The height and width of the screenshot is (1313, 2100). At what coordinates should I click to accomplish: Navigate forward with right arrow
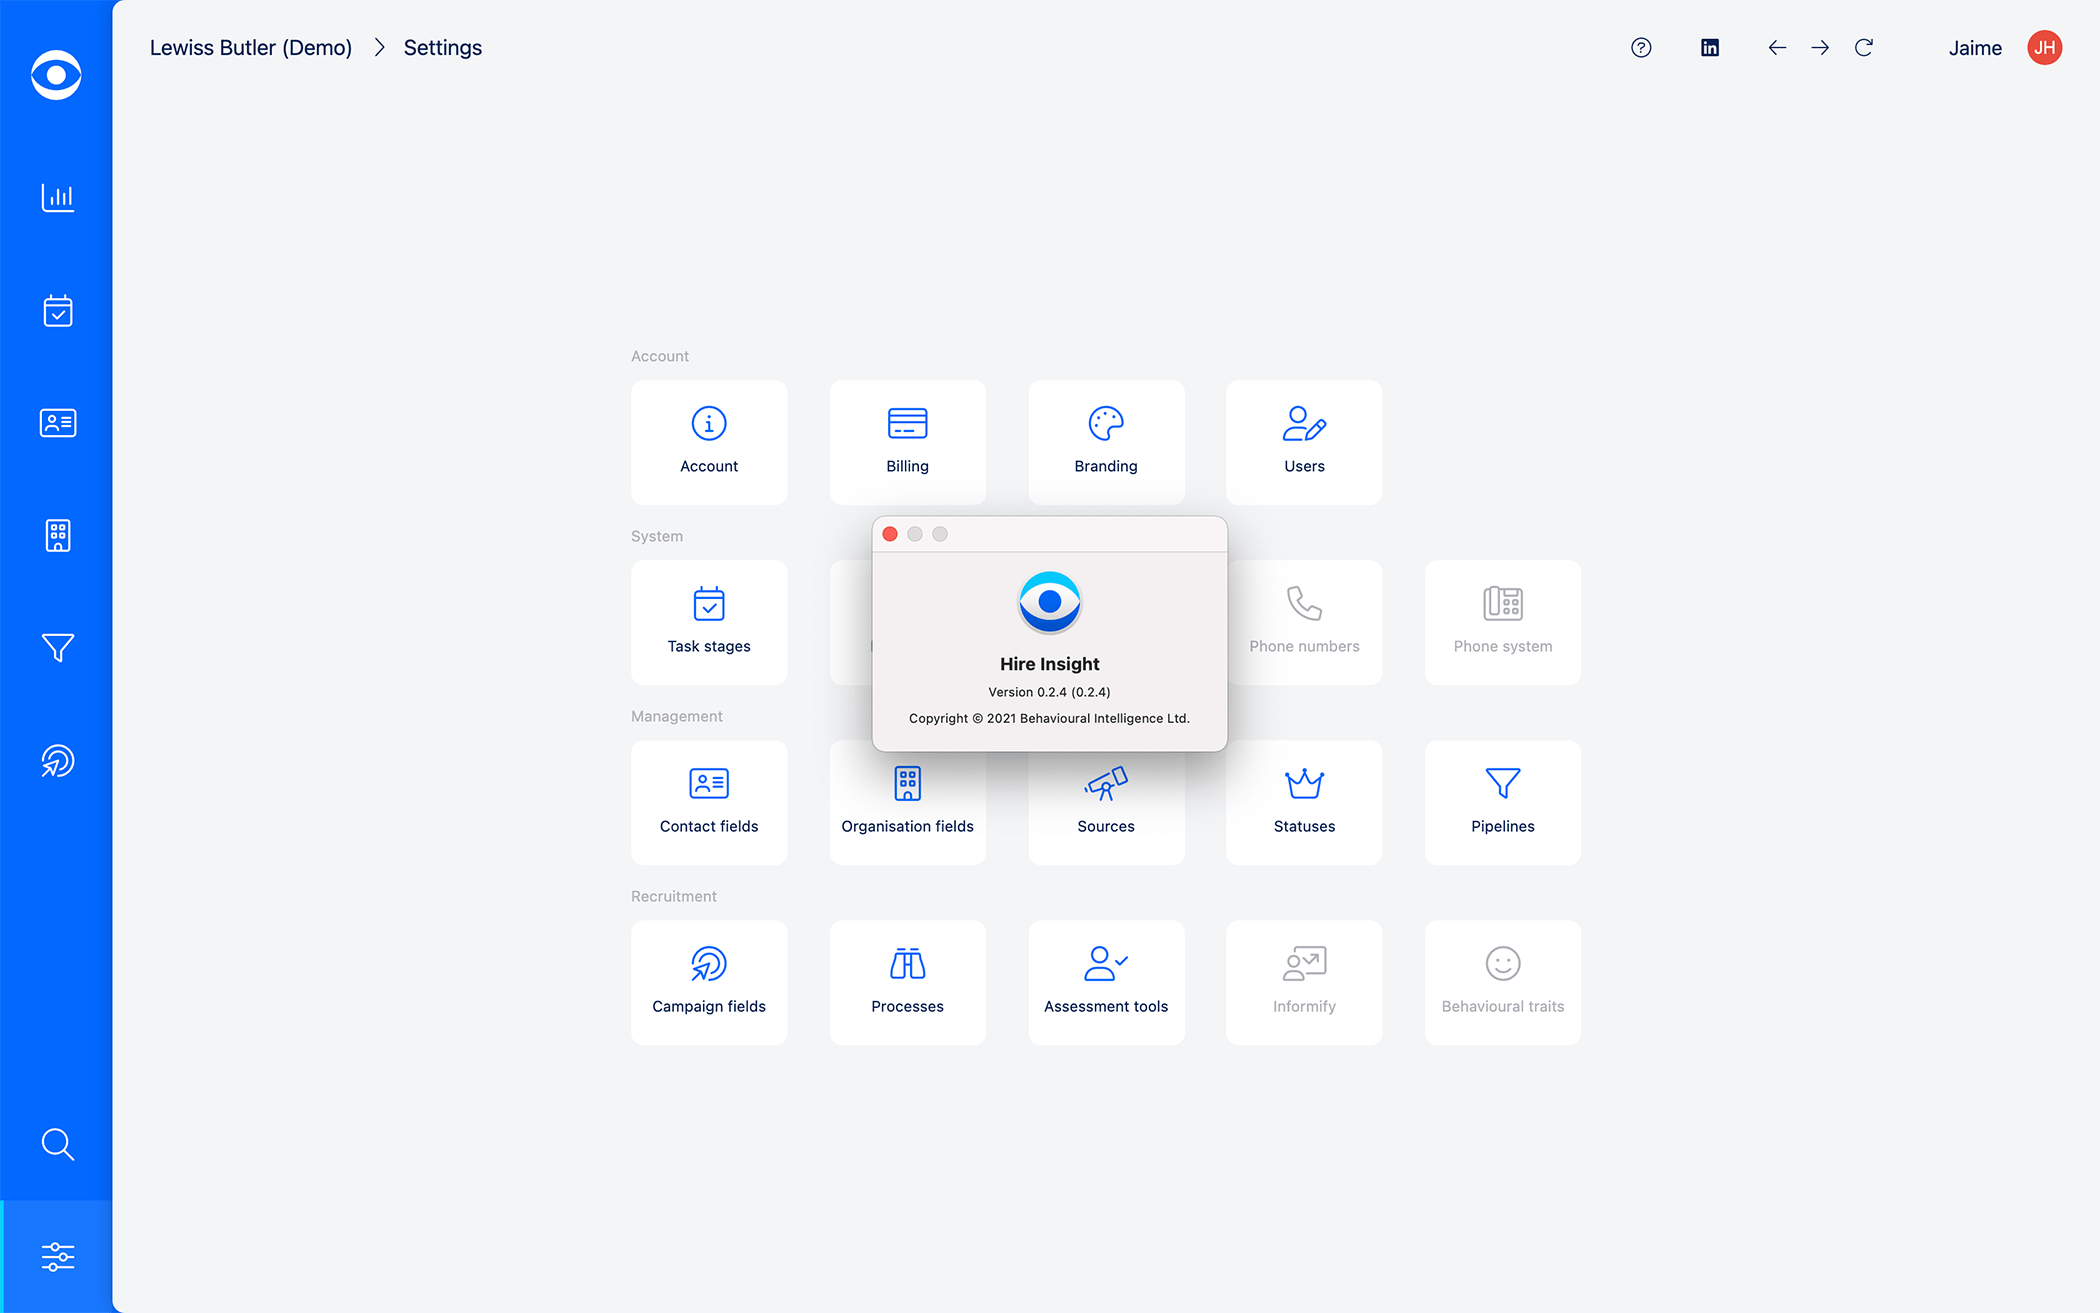coord(1820,48)
